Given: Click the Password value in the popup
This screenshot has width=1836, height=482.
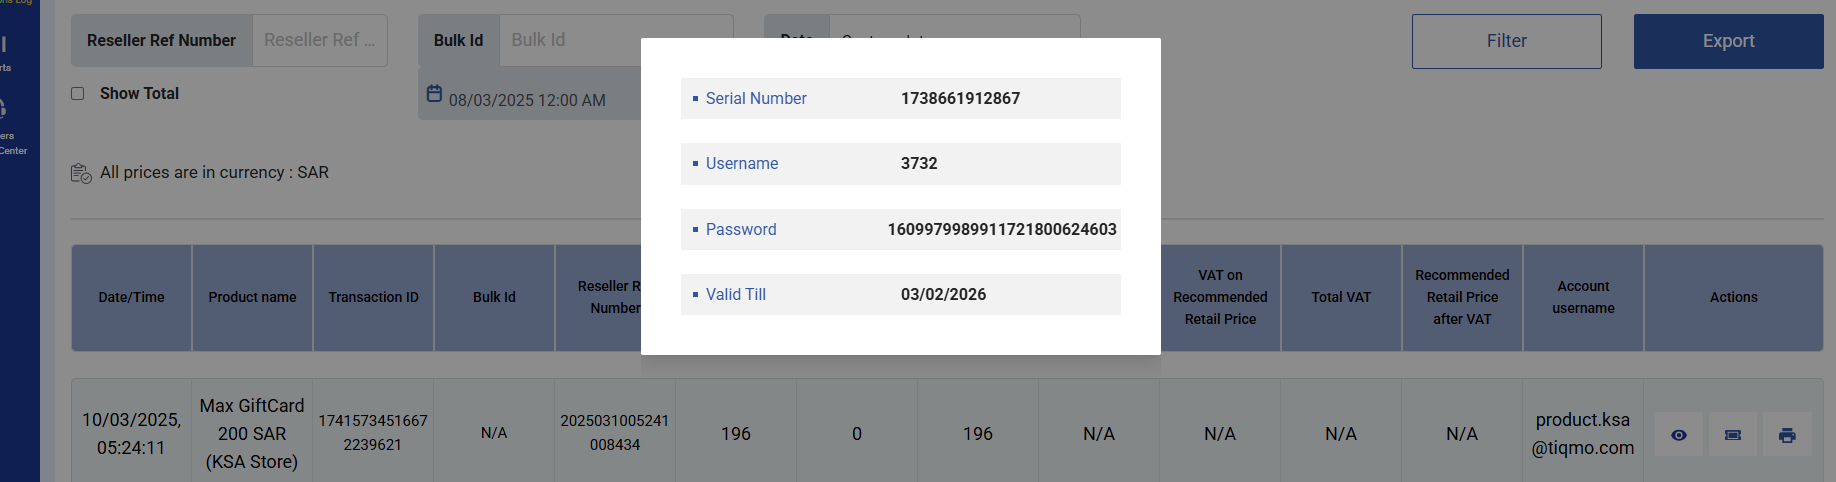Looking at the screenshot, I should click(x=1002, y=229).
